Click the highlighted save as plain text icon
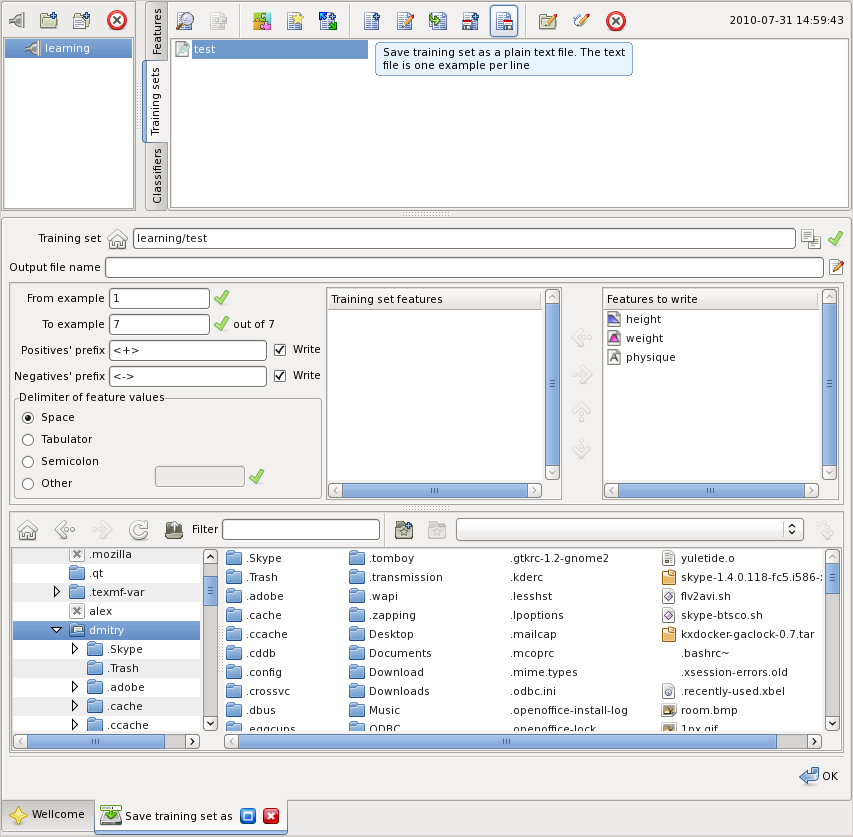 504,21
